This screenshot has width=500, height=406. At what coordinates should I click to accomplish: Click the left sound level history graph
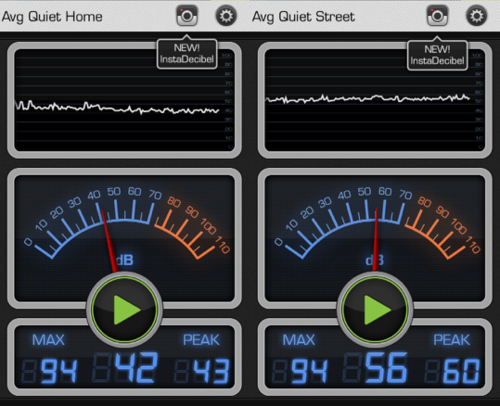124,100
